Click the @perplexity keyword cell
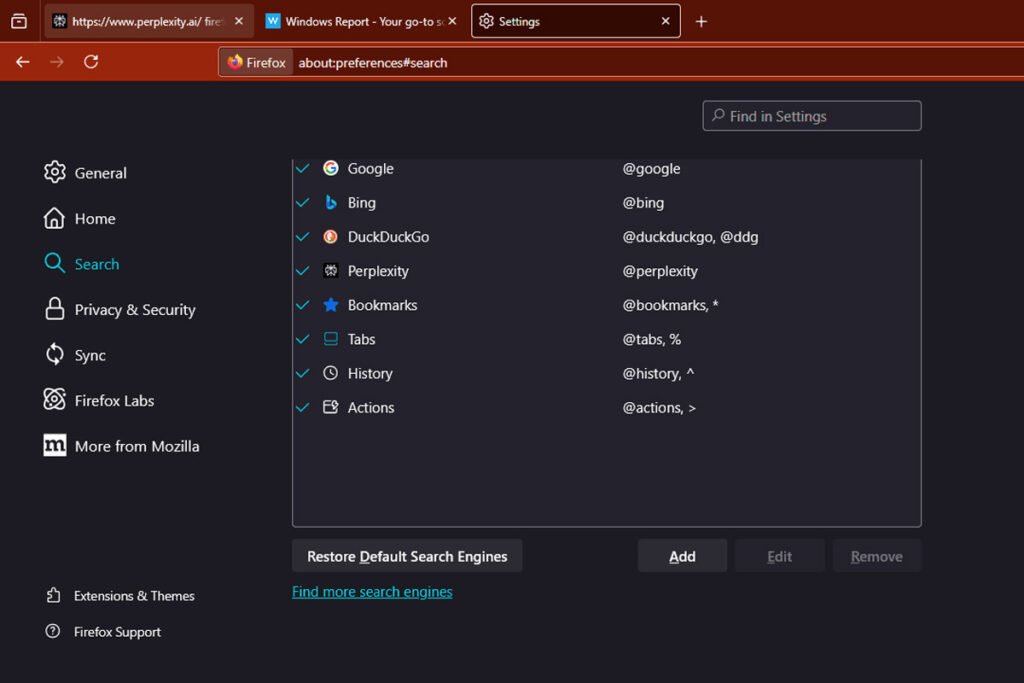The image size is (1024, 683). (660, 271)
